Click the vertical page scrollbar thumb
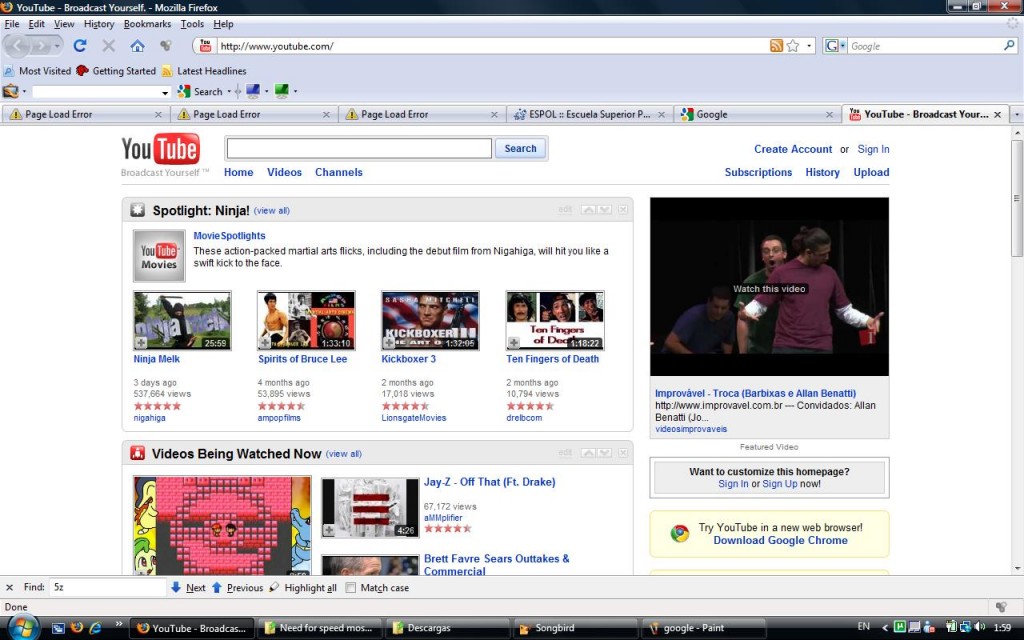The height and width of the screenshot is (640, 1024). tap(1017, 198)
